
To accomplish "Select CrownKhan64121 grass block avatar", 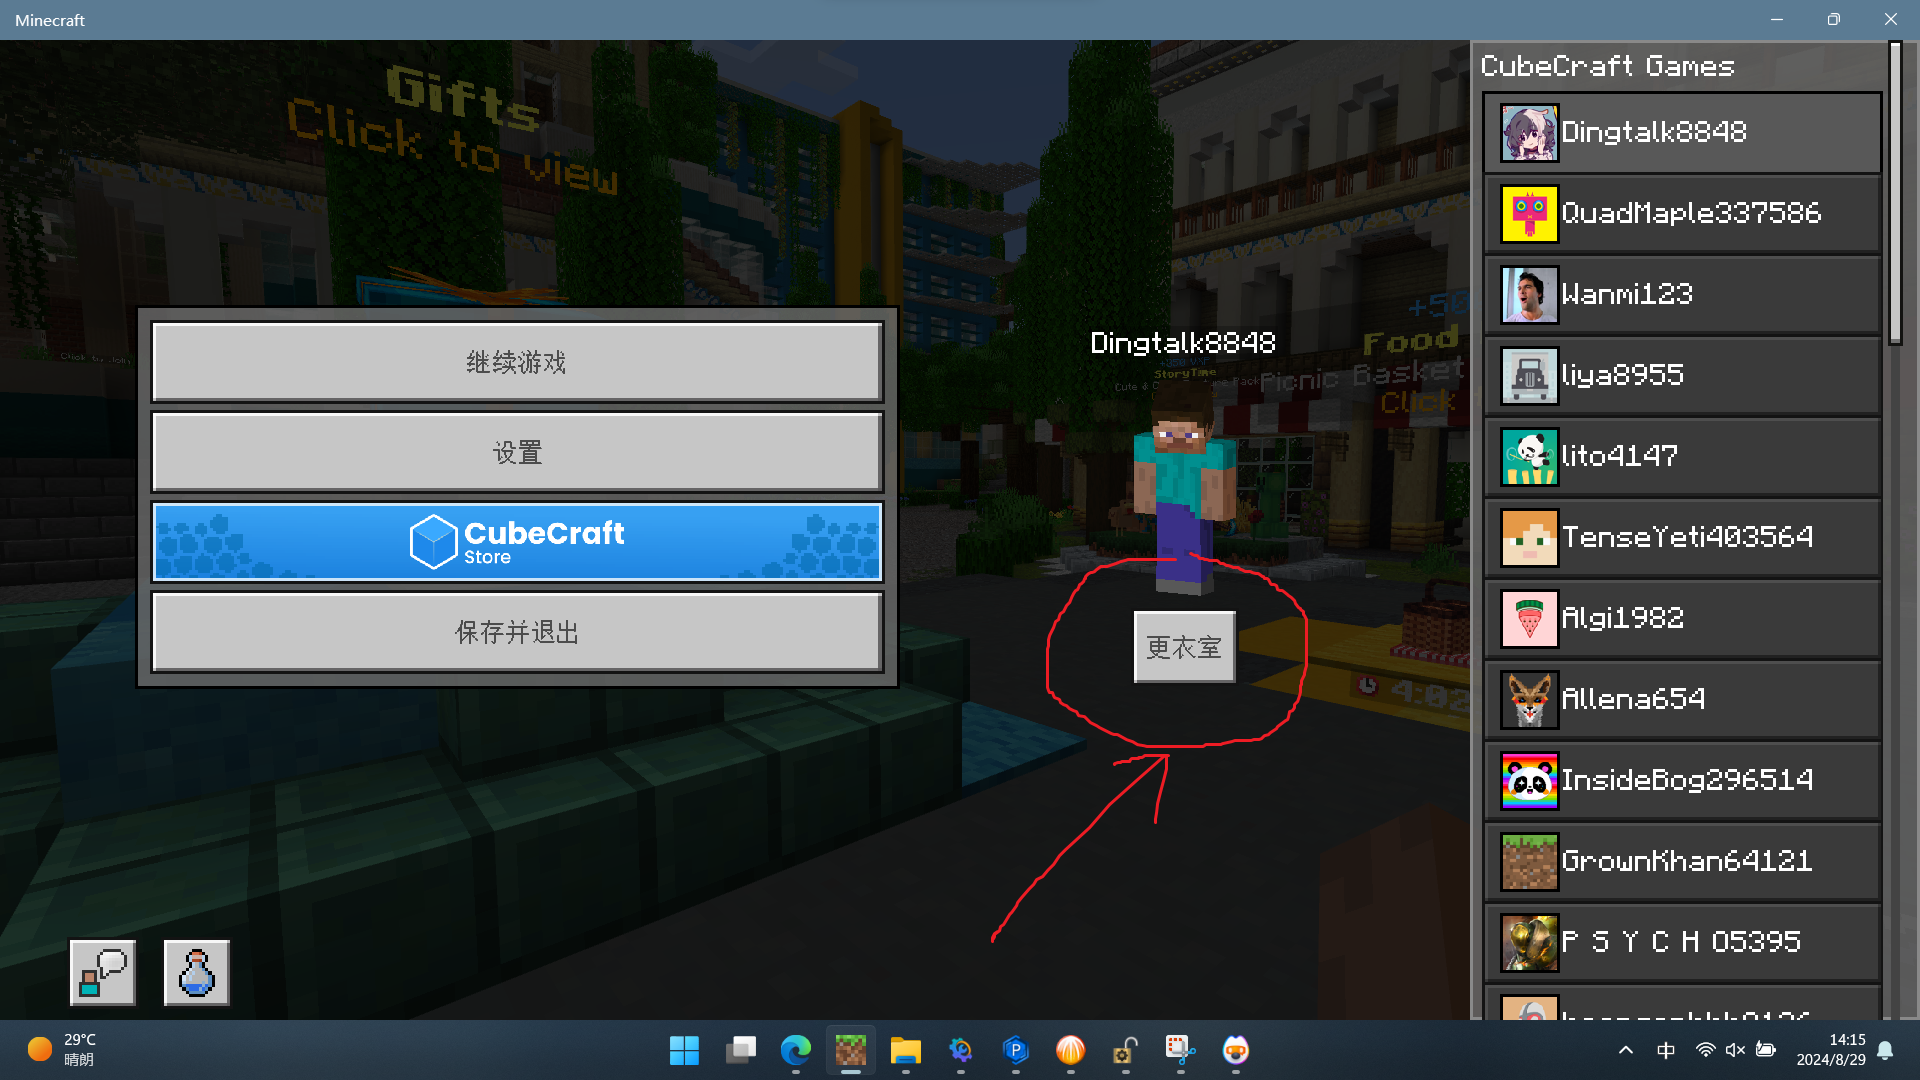I will pos(1529,862).
